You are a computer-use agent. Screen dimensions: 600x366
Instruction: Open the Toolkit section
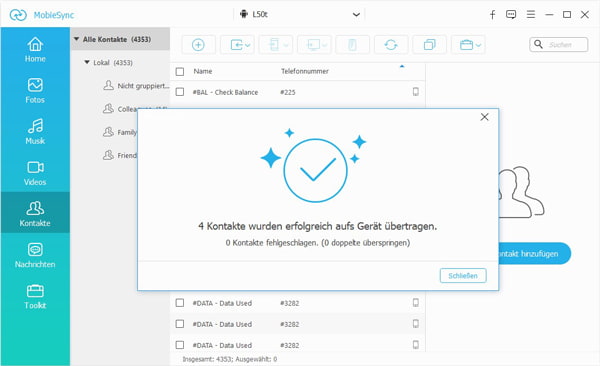tap(35, 296)
